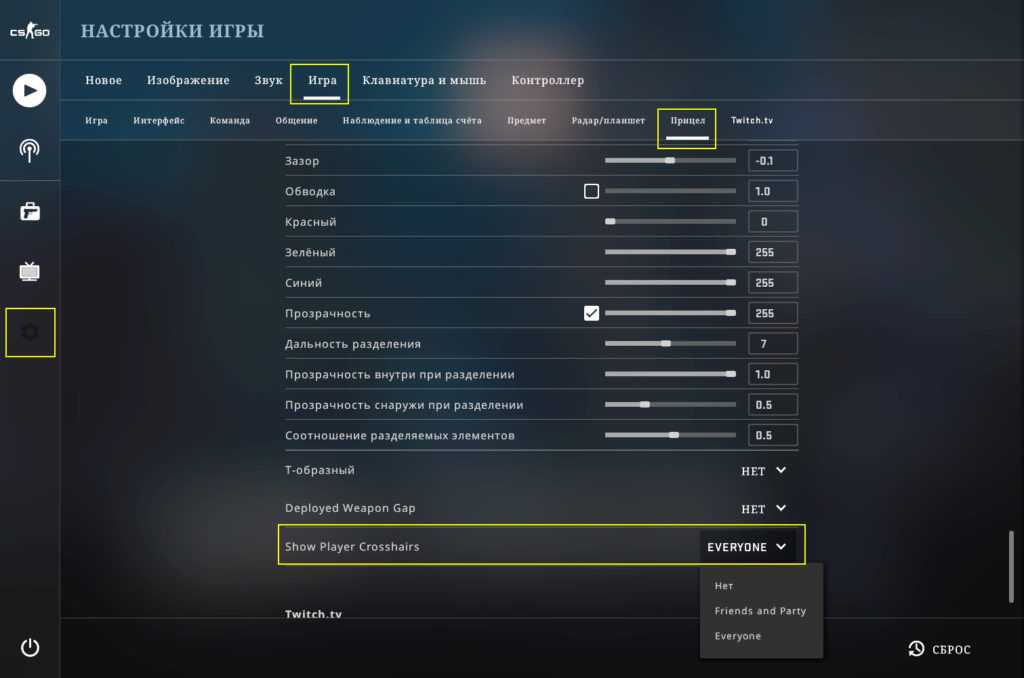The width and height of the screenshot is (1024, 678).
Task: Click the Дальность разделения value field
Action: (x=773, y=344)
